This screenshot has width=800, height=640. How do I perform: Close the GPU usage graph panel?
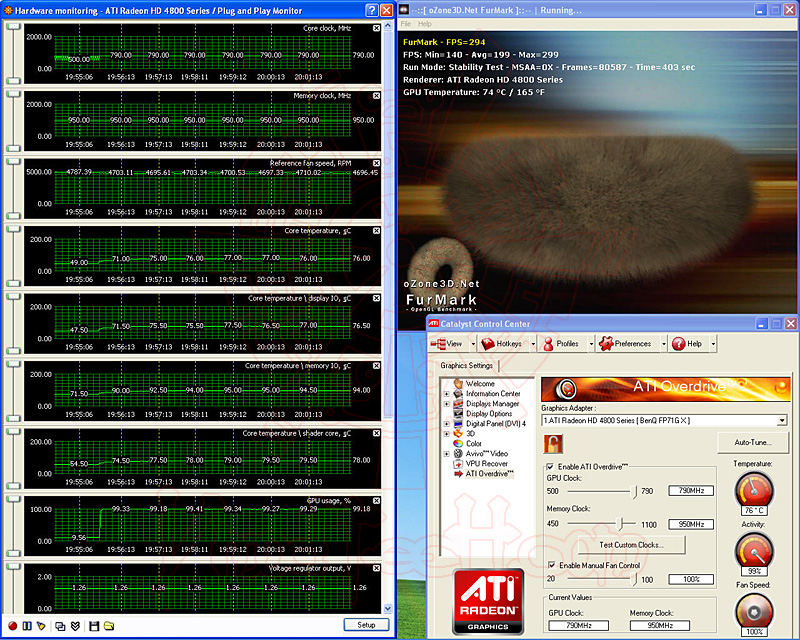376,501
